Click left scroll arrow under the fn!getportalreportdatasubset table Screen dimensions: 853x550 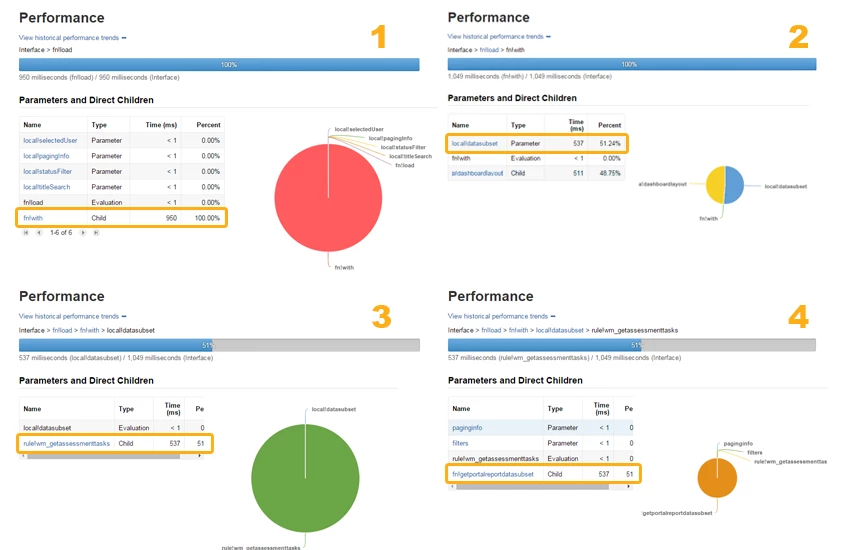(452, 486)
